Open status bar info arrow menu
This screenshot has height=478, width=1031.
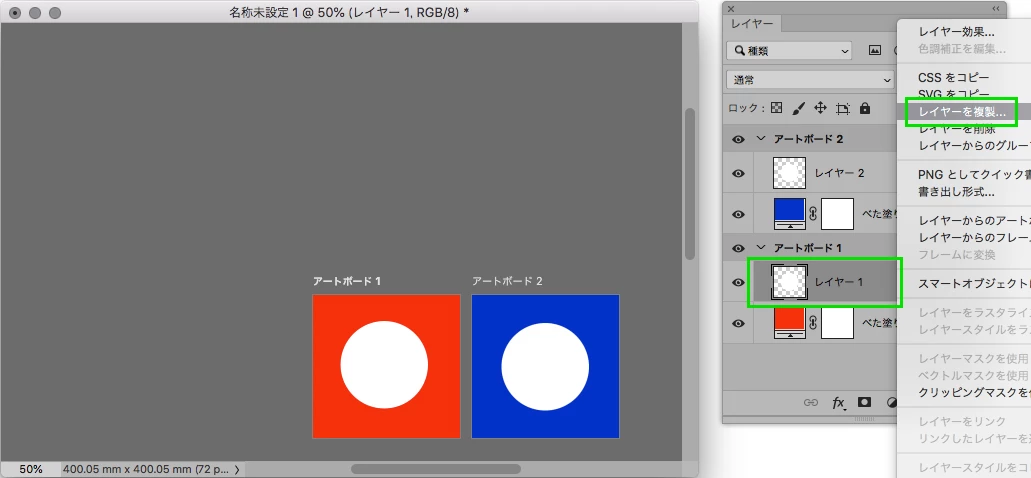pos(237,469)
